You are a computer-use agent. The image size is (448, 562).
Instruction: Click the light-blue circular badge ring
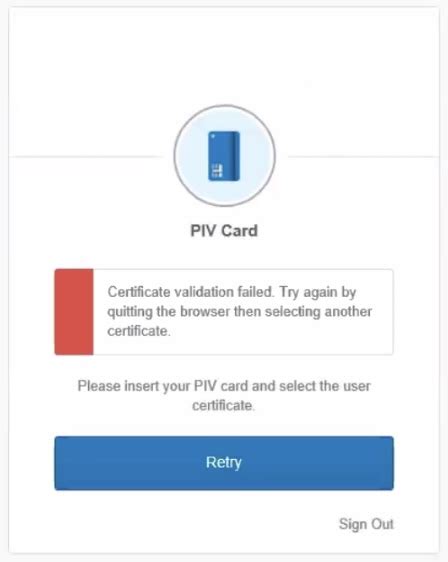(225, 155)
